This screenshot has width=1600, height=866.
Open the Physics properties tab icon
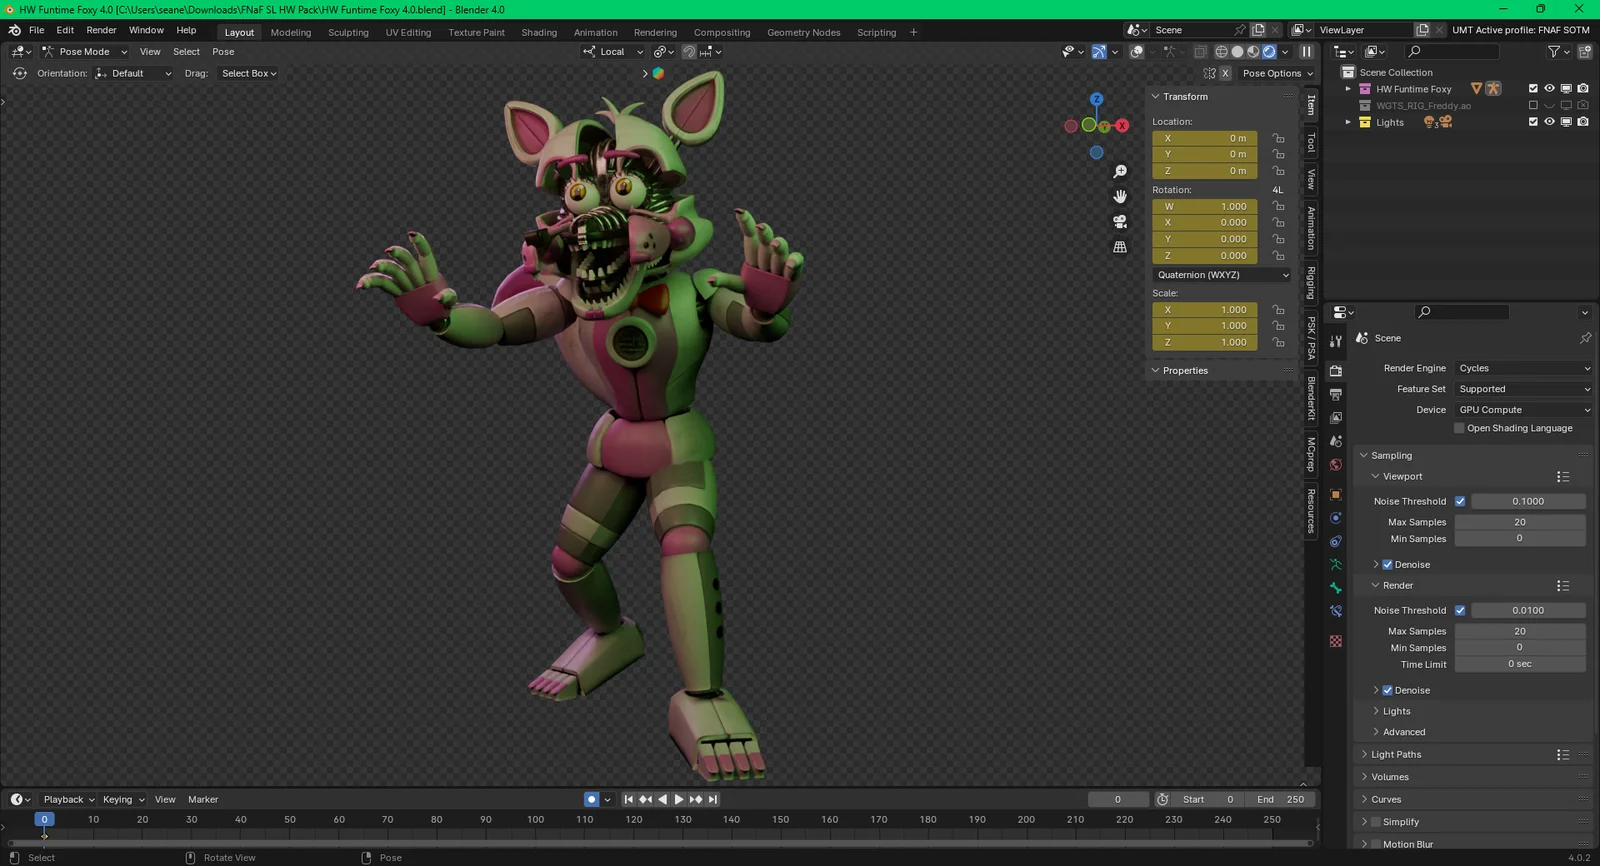point(1336,518)
